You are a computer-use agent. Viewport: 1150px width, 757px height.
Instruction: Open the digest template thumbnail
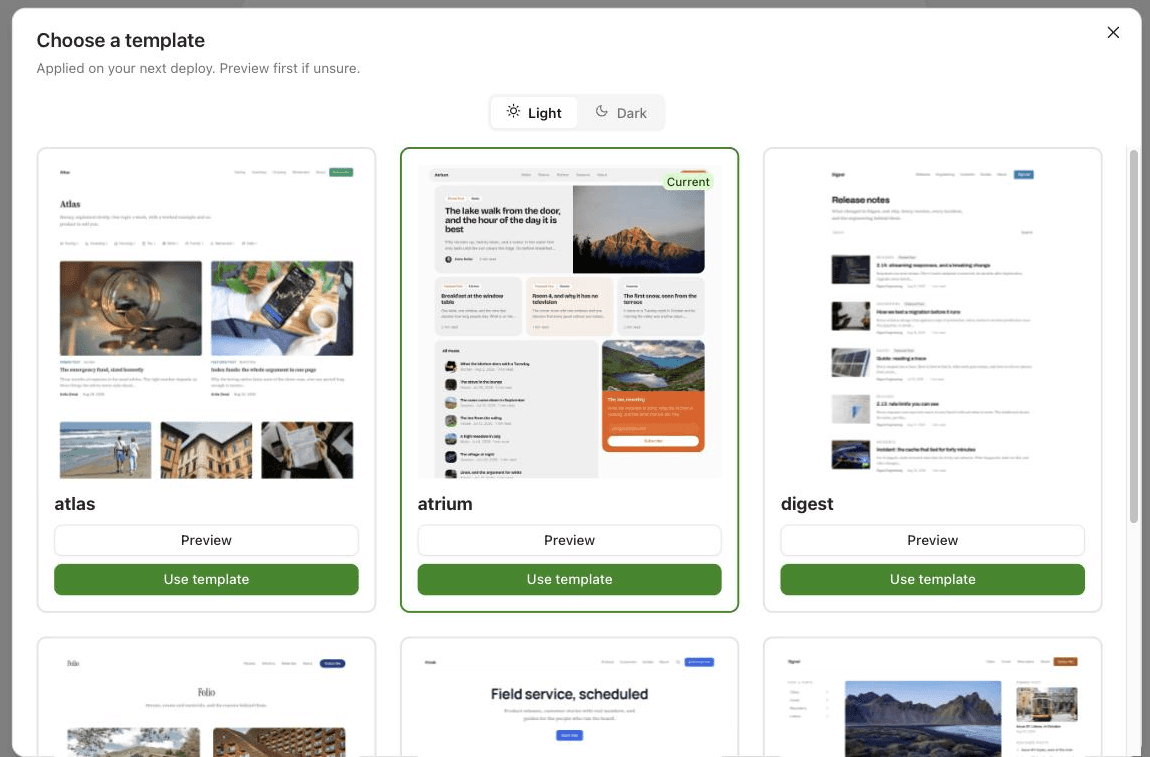coord(932,322)
